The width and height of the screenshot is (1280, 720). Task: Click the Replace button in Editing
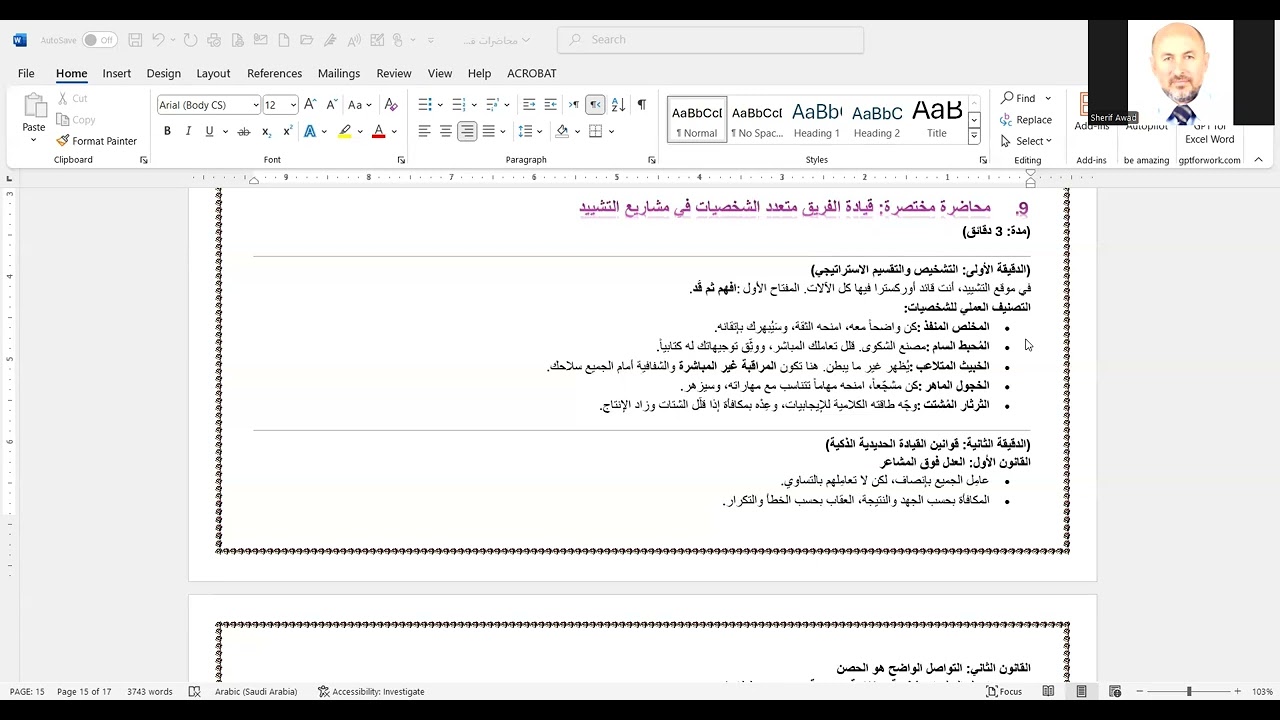[x=1026, y=120]
